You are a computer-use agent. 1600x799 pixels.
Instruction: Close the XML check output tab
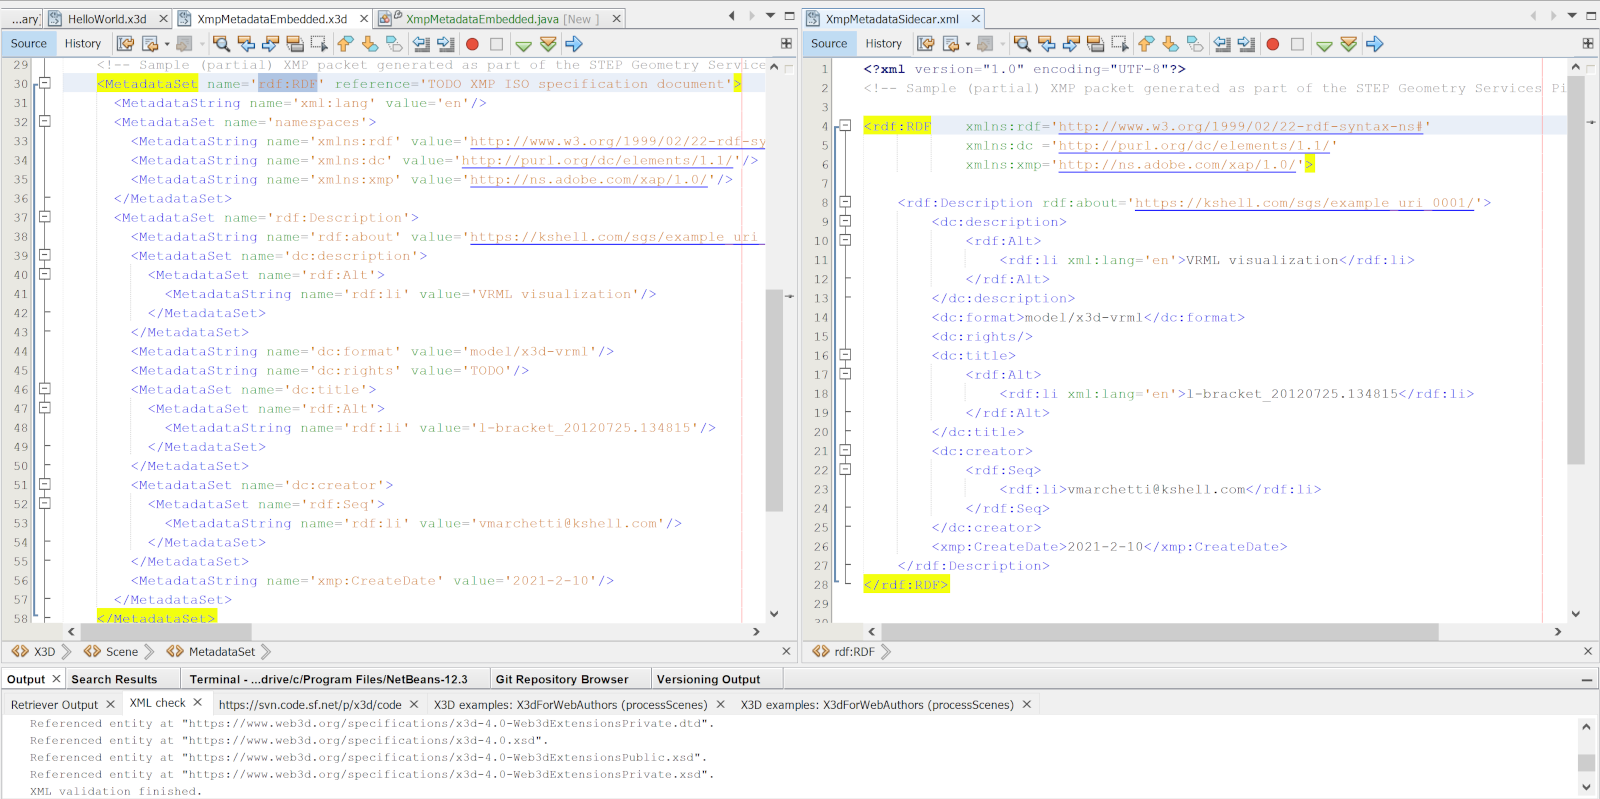(x=198, y=703)
